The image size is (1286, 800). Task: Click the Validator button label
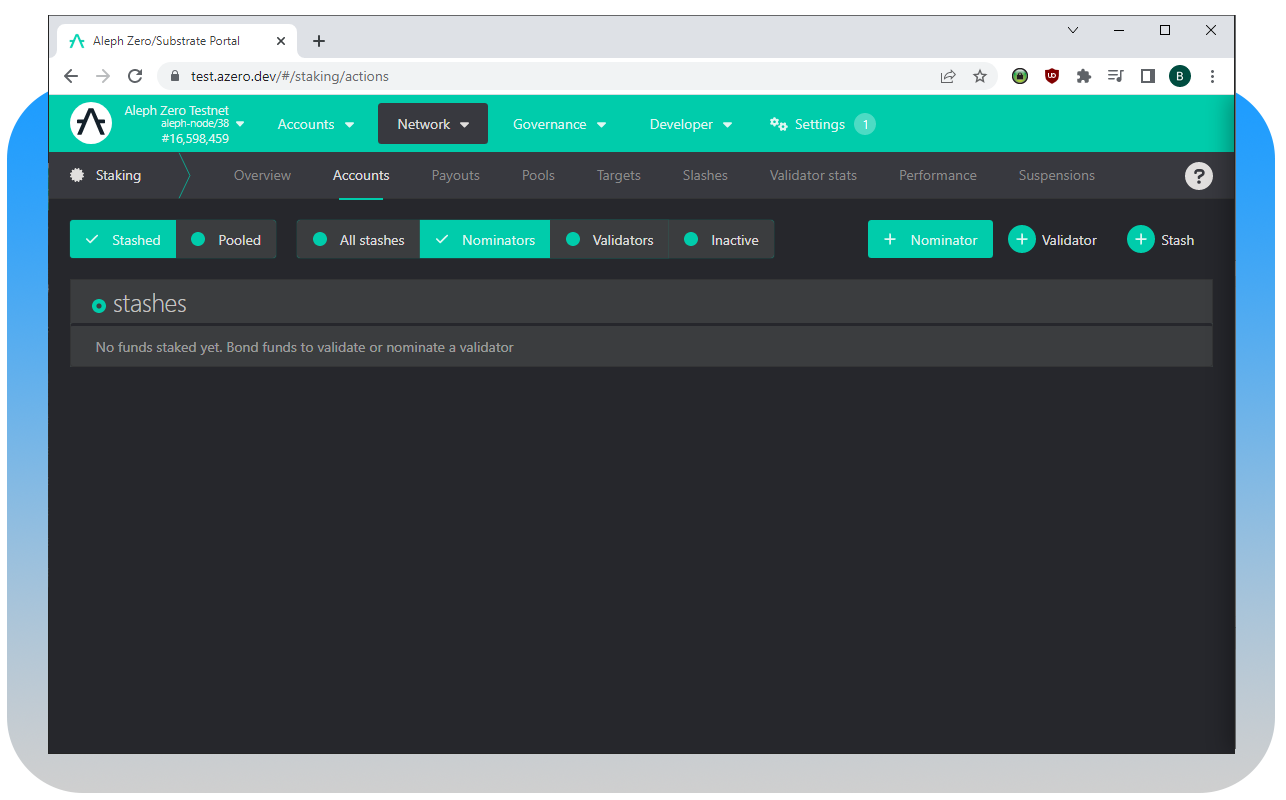[1069, 240]
